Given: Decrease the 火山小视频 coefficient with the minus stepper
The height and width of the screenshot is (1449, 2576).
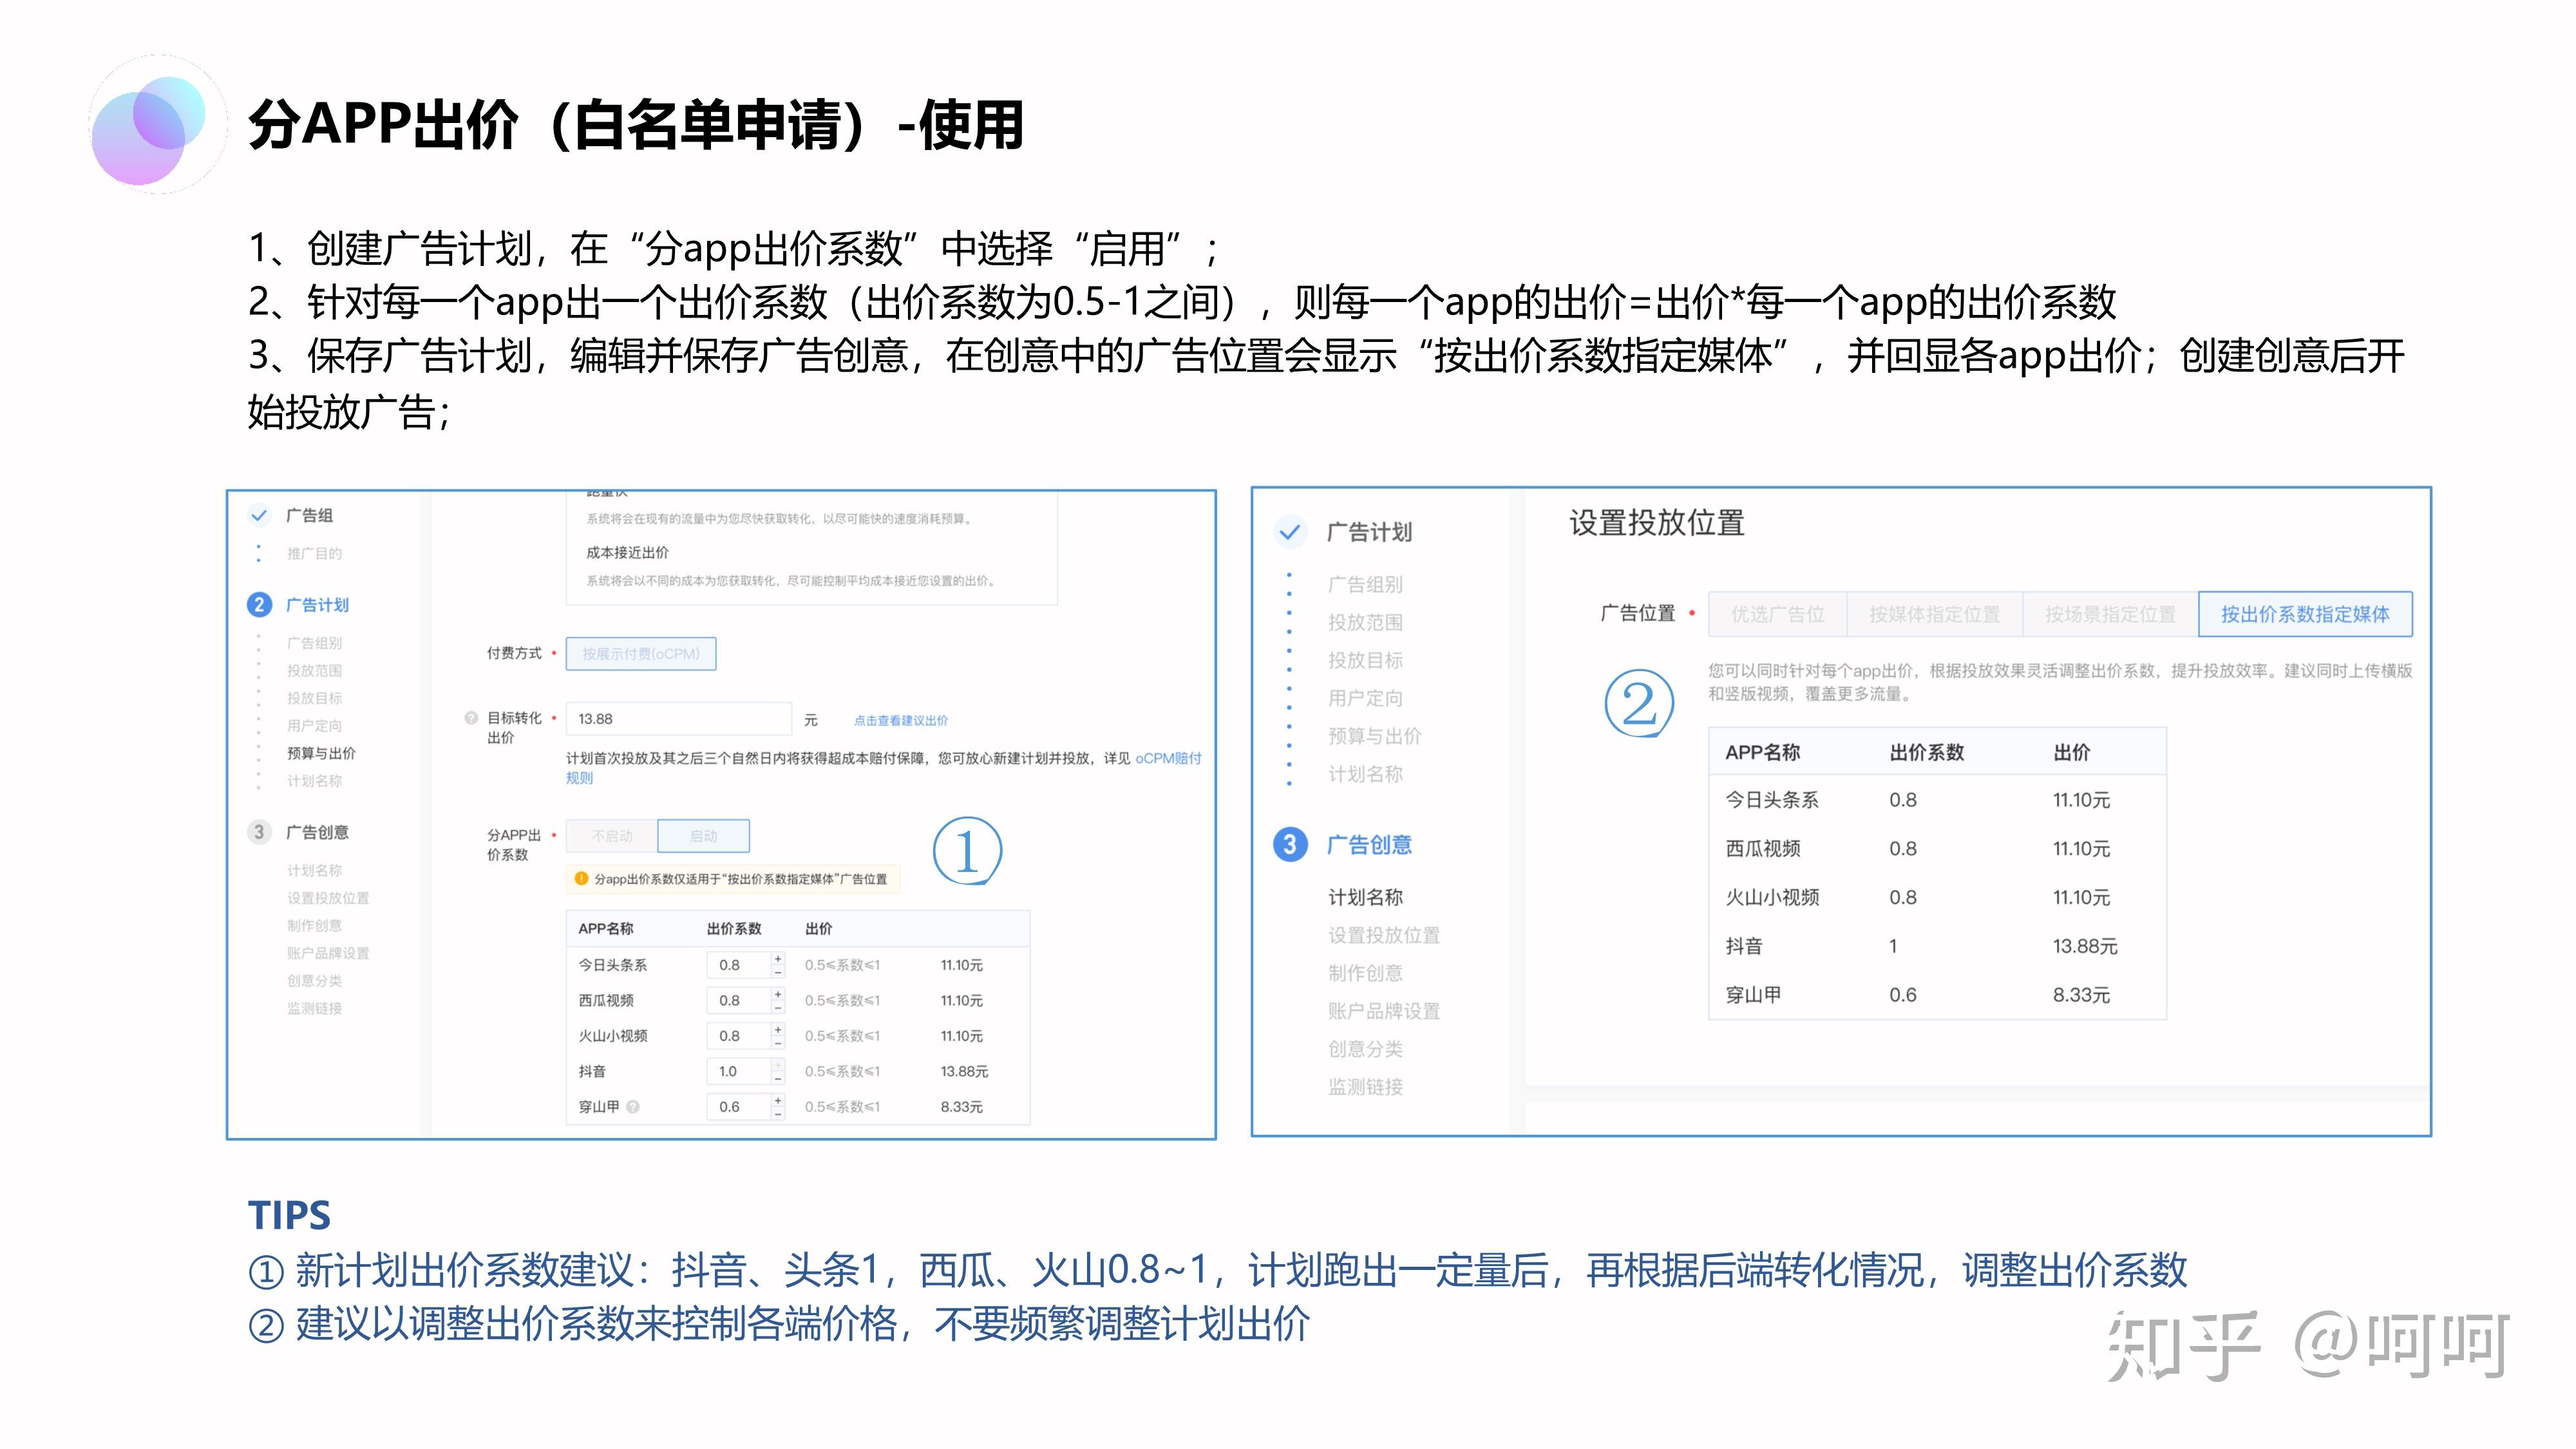Looking at the screenshot, I should pos(778,1043).
